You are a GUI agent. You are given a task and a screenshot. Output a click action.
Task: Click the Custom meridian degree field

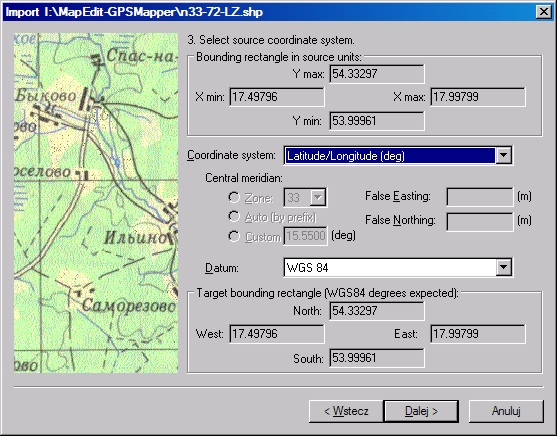pyautogui.click(x=305, y=236)
